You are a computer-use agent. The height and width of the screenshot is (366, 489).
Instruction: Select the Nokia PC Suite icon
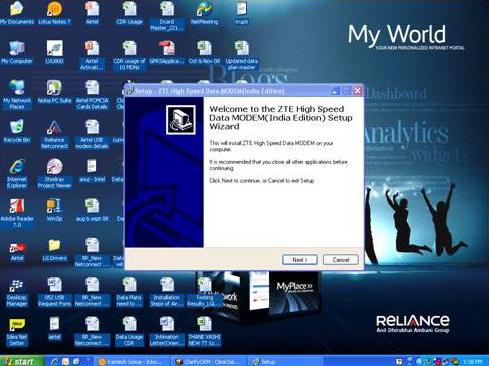click(x=54, y=92)
